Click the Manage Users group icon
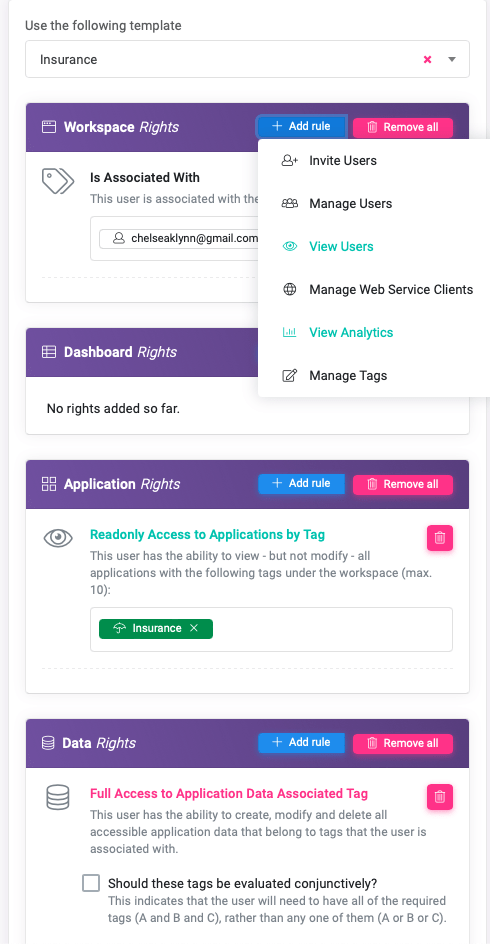490x944 pixels. pos(290,203)
